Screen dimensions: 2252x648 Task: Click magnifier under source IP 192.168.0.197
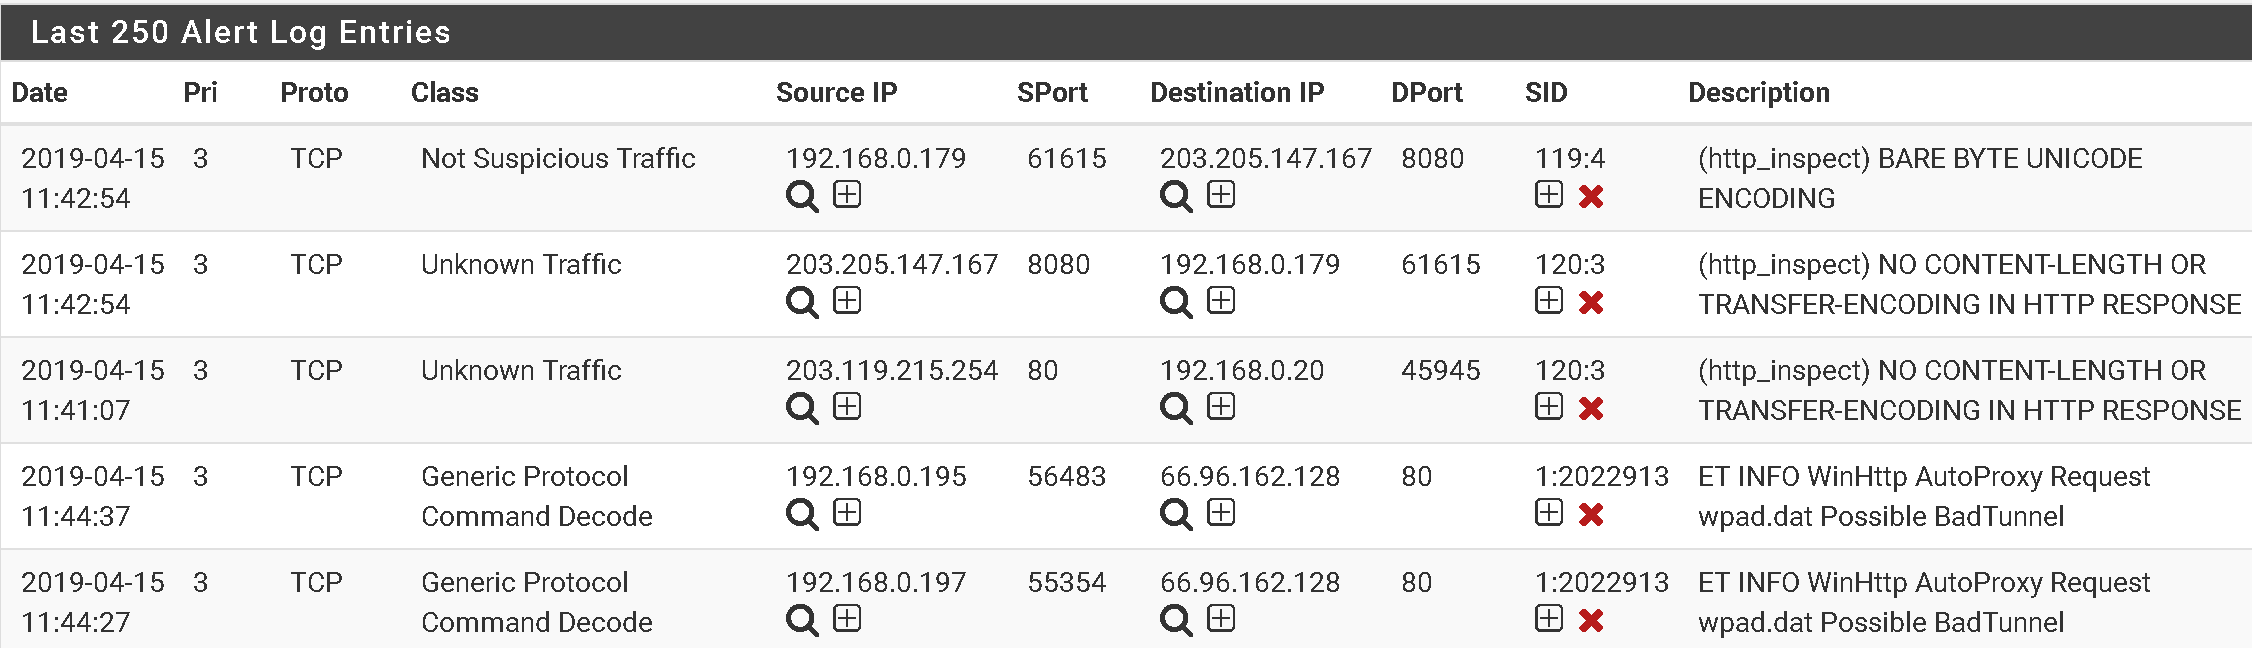click(802, 620)
